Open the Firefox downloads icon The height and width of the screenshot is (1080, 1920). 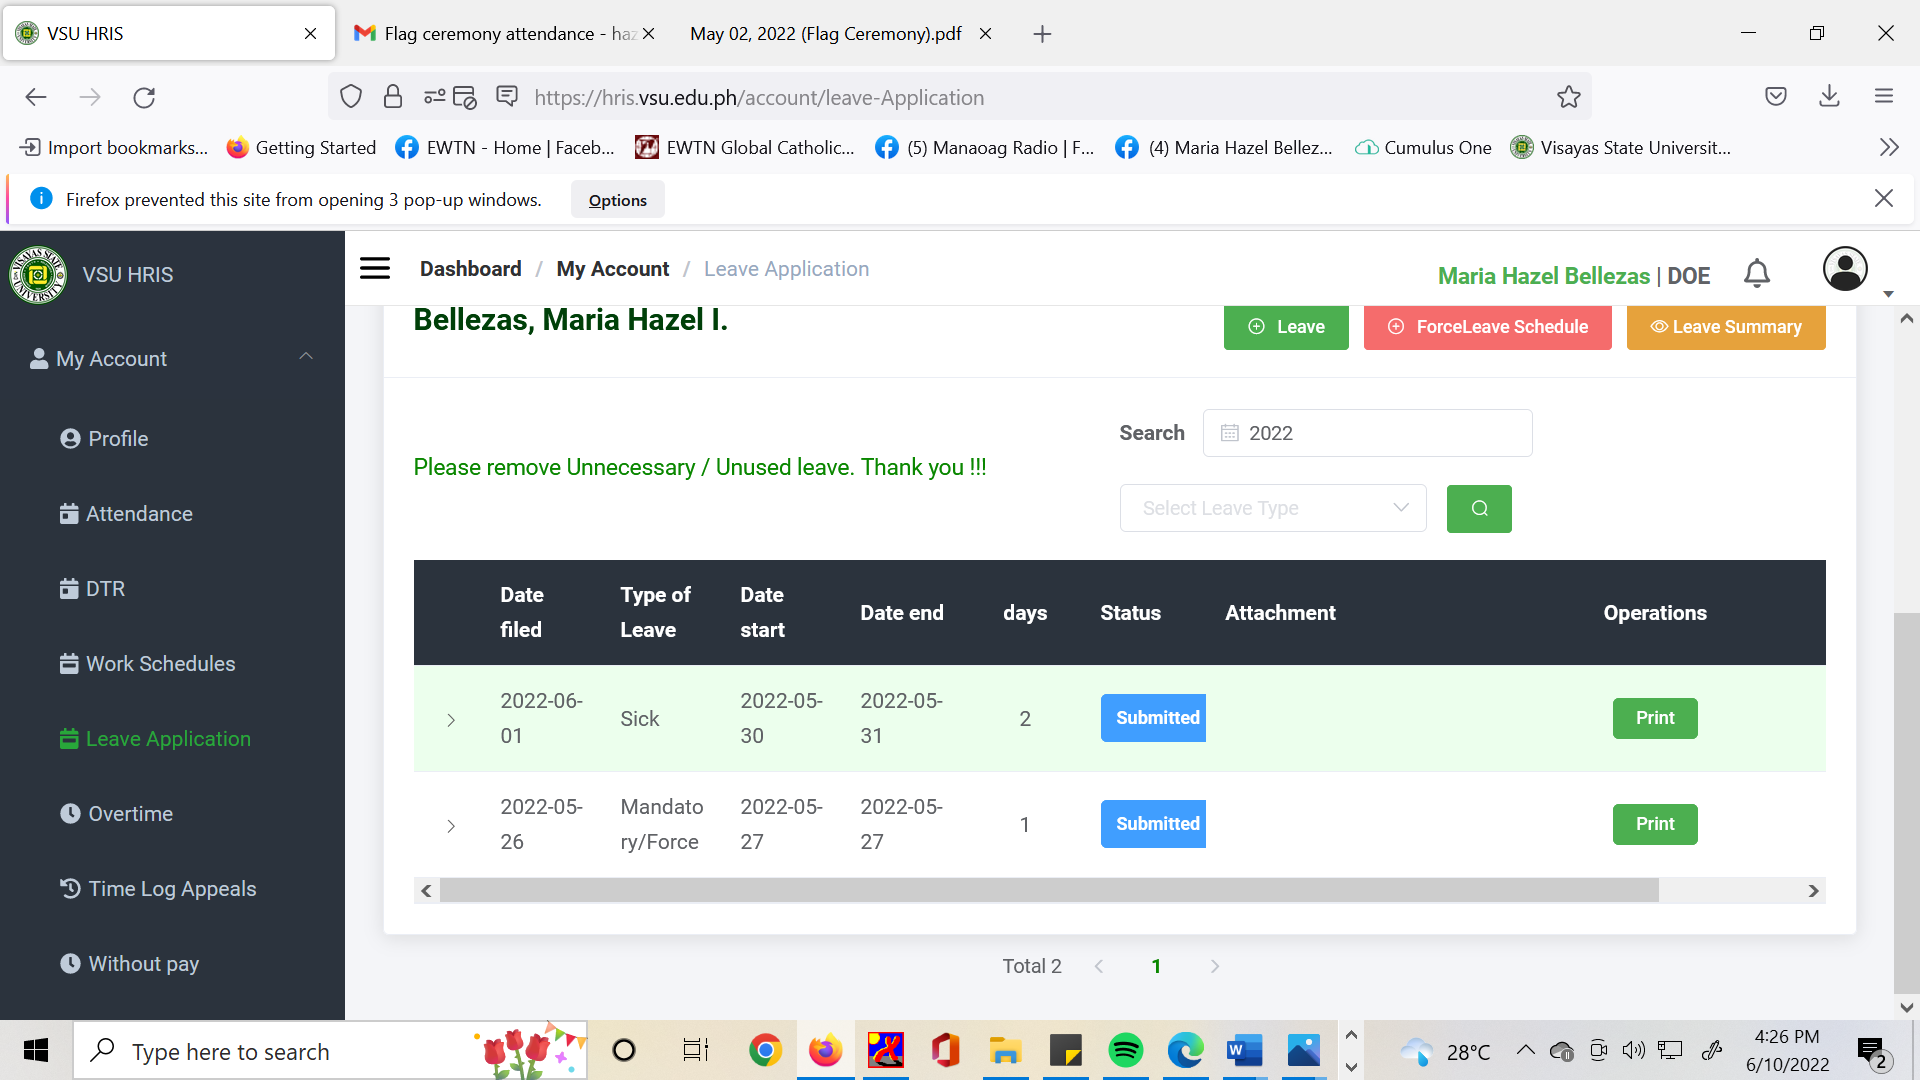(1829, 97)
